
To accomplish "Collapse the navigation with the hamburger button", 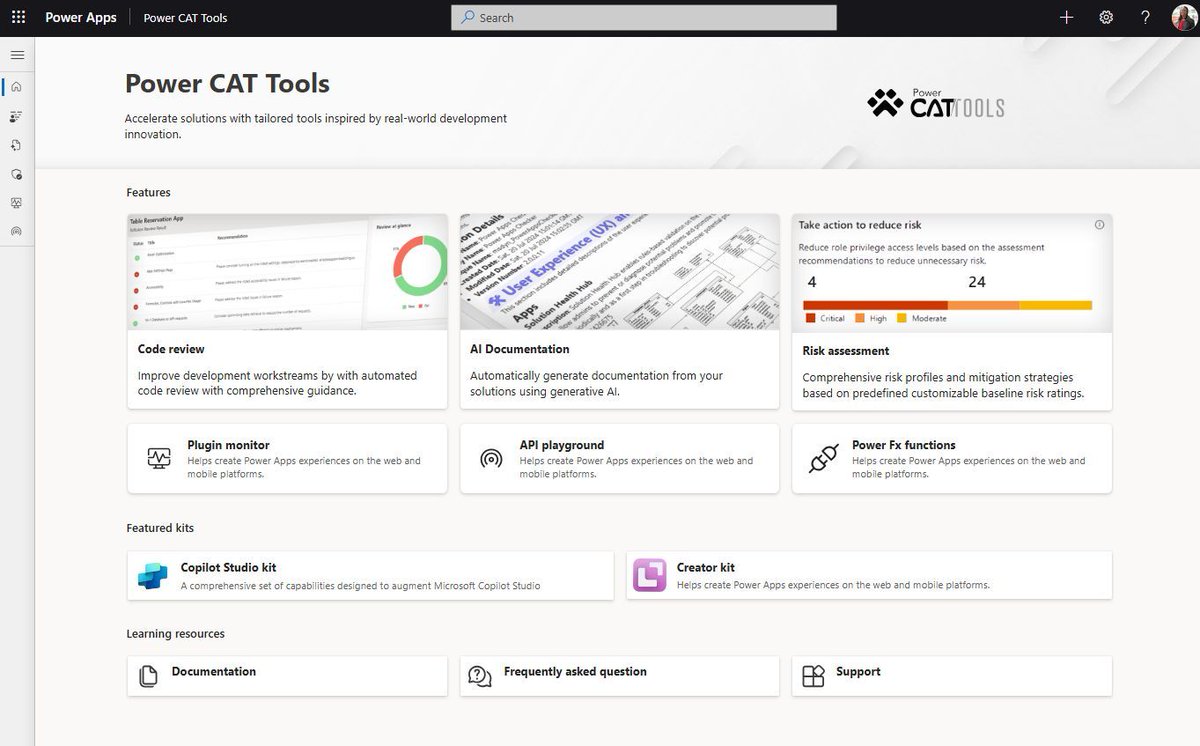I will 16,55.
